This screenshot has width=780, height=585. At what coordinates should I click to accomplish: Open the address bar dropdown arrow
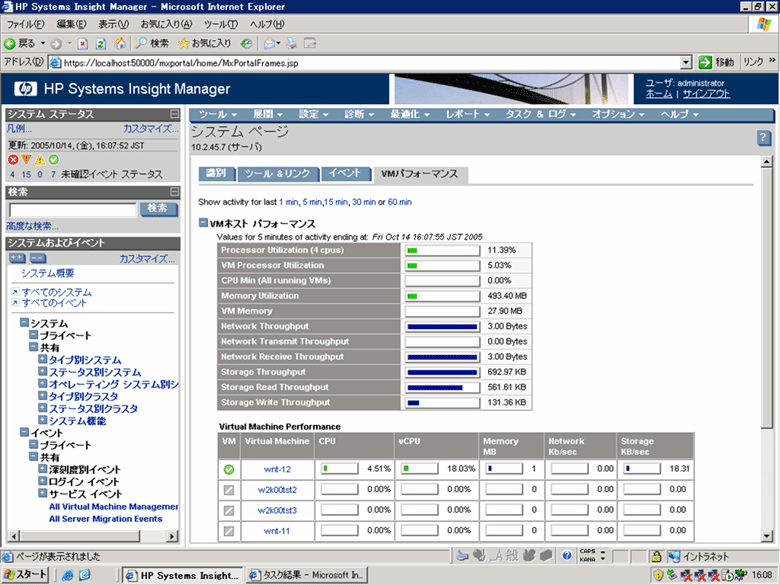[686, 63]
